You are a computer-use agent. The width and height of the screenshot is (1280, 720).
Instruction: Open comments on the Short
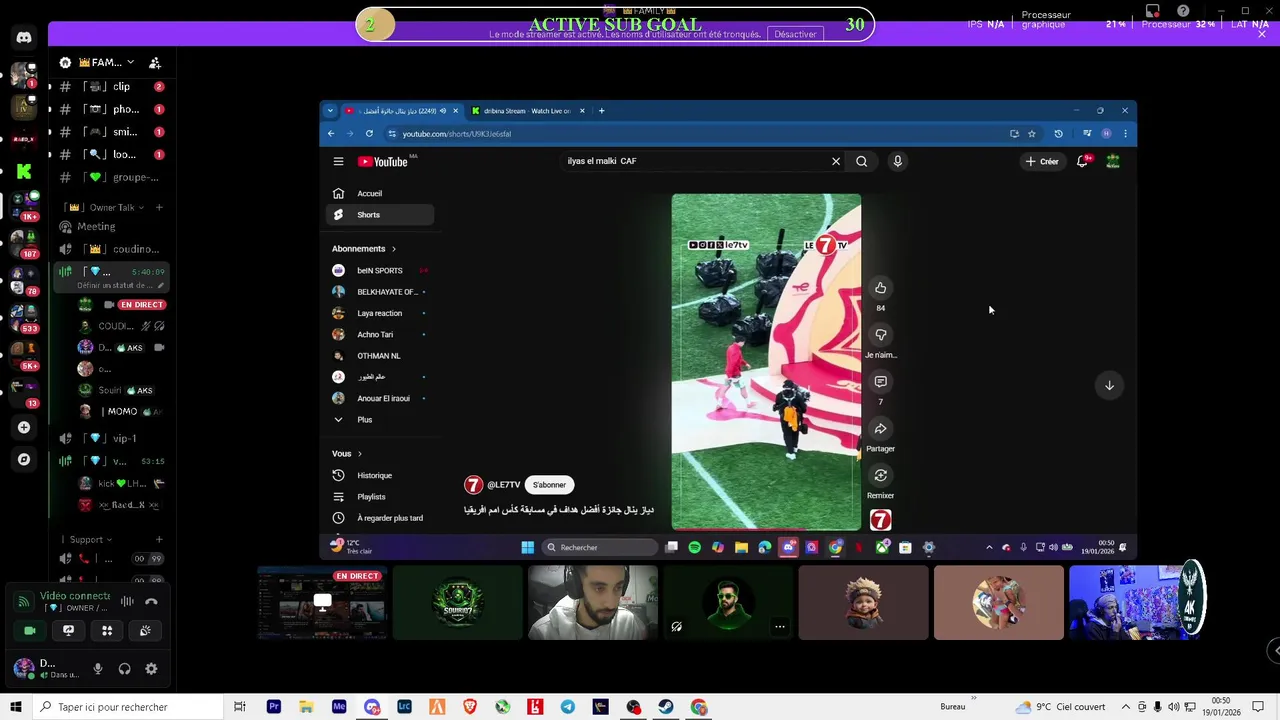pos(880,381)
